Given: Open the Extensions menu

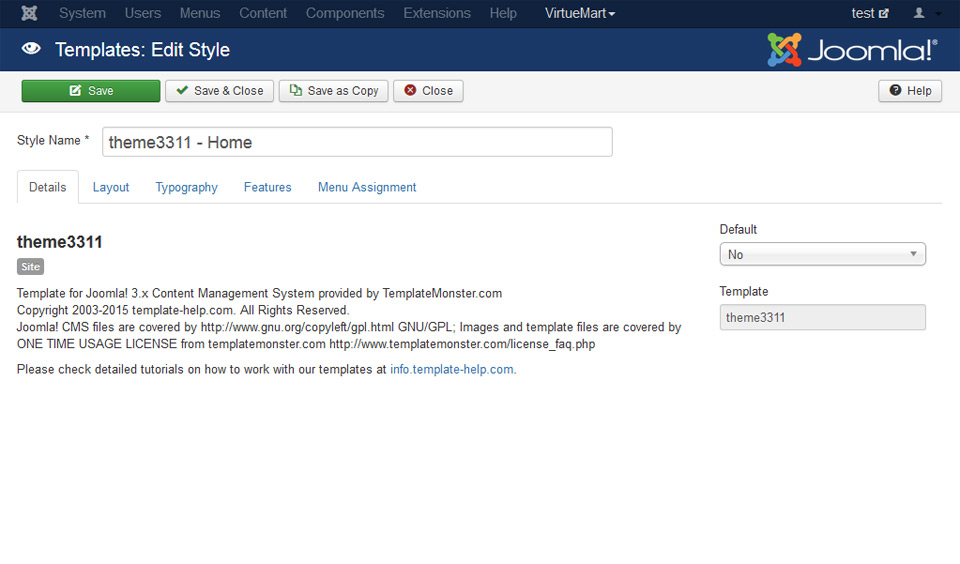Looking at the screenshot, I should click(x=437, y=13).
